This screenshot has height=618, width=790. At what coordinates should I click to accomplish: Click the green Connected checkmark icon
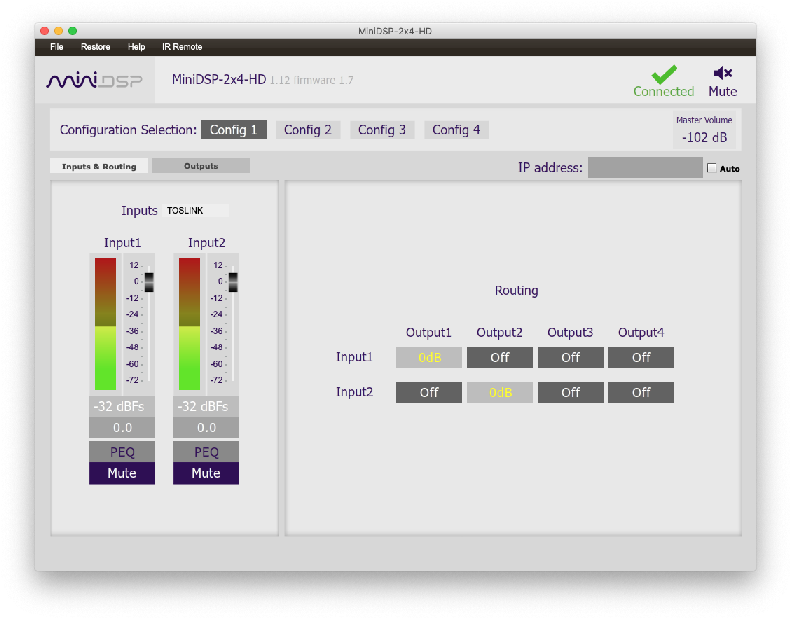(x=663, y=73)
